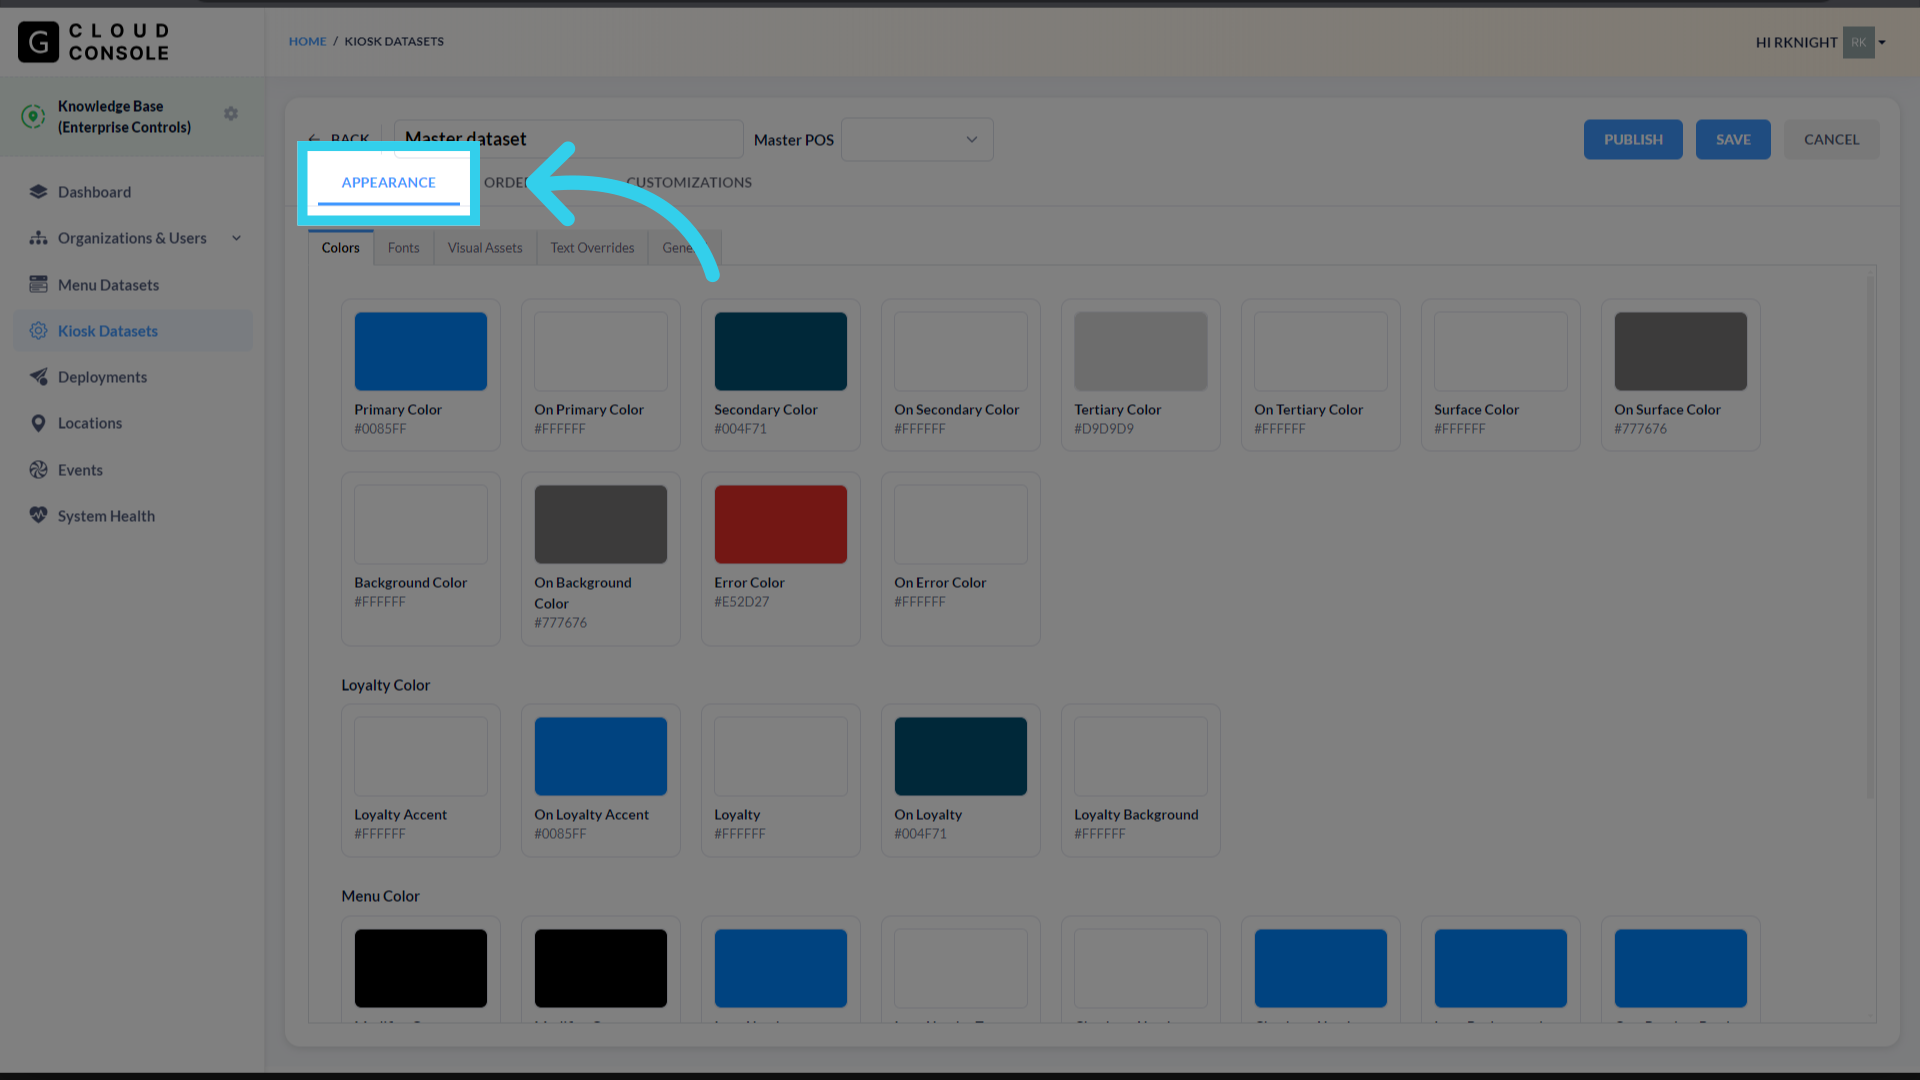Switch to the Customizations tab
The width and height of the screenshot is (1920, 1080).
click(x=689, y=183)
